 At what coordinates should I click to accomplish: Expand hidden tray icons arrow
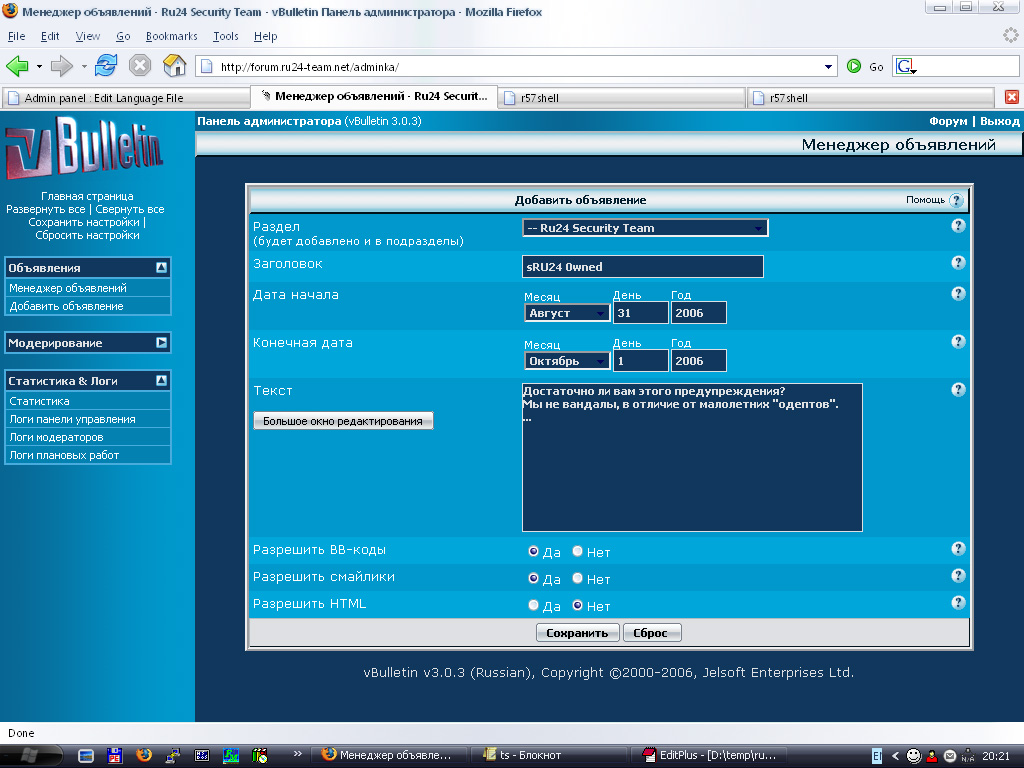[895, 756]
